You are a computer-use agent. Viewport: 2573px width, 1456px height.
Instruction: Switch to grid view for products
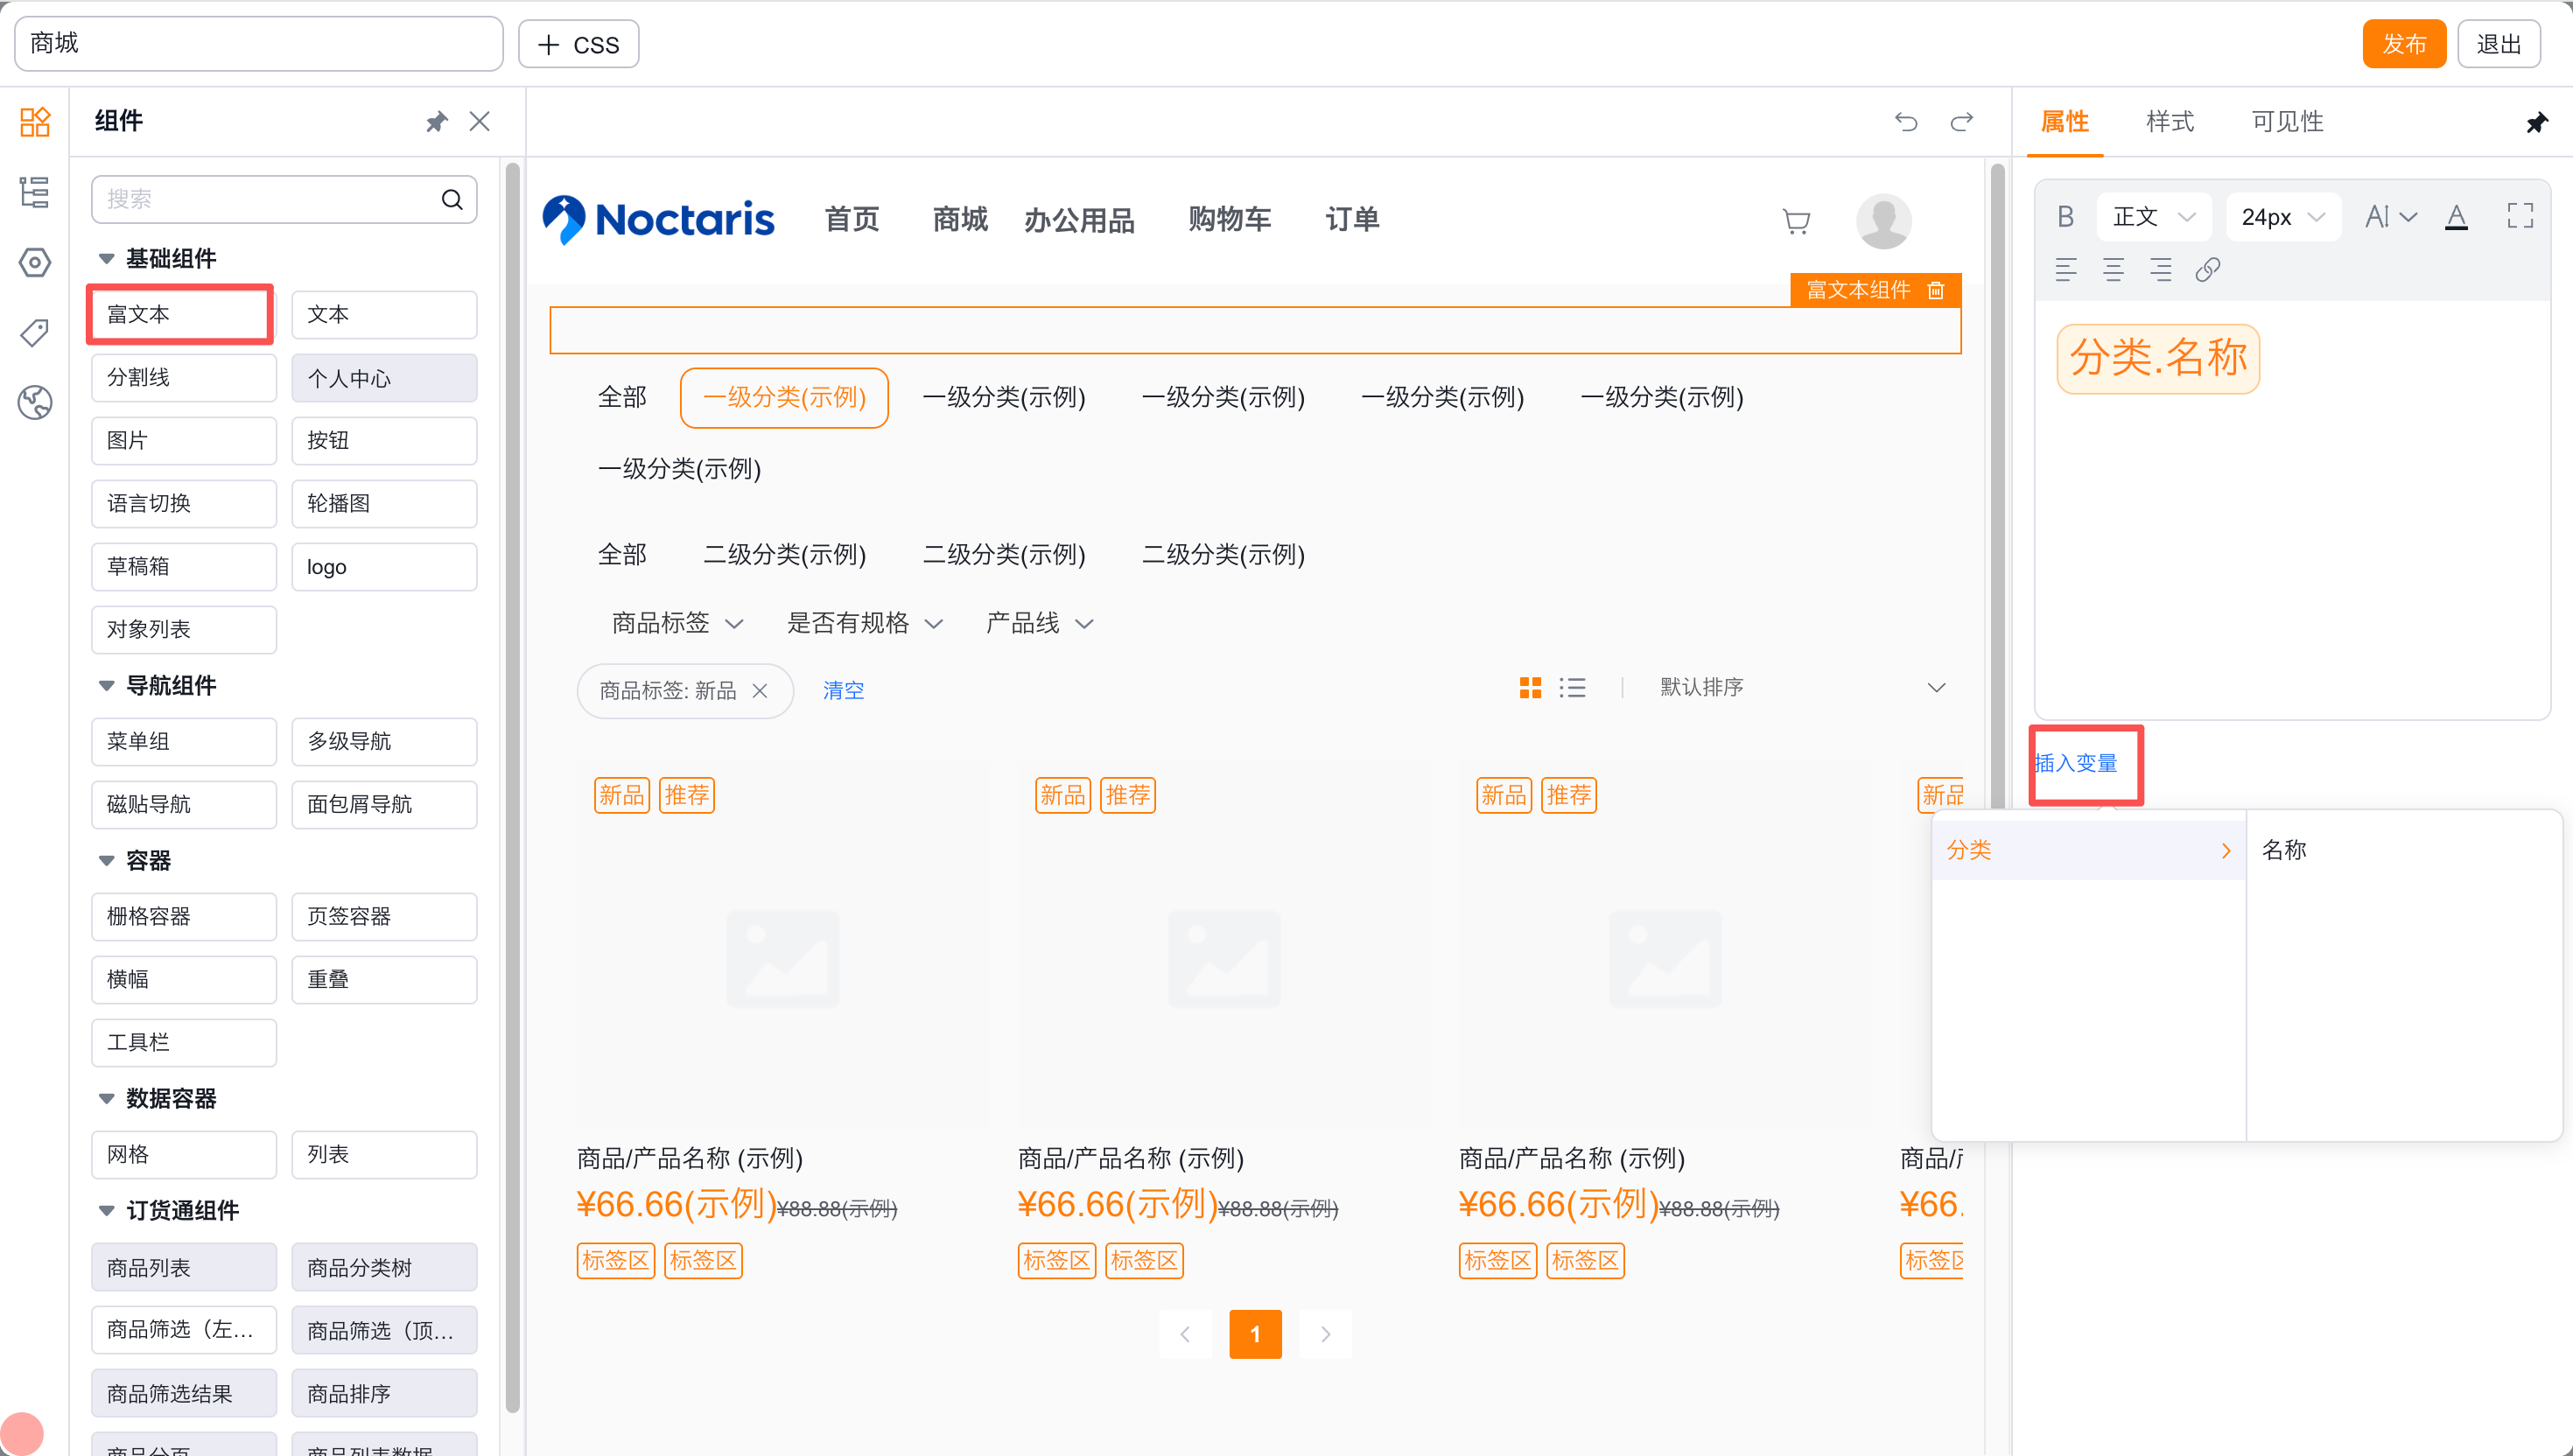click(1530, 688)
